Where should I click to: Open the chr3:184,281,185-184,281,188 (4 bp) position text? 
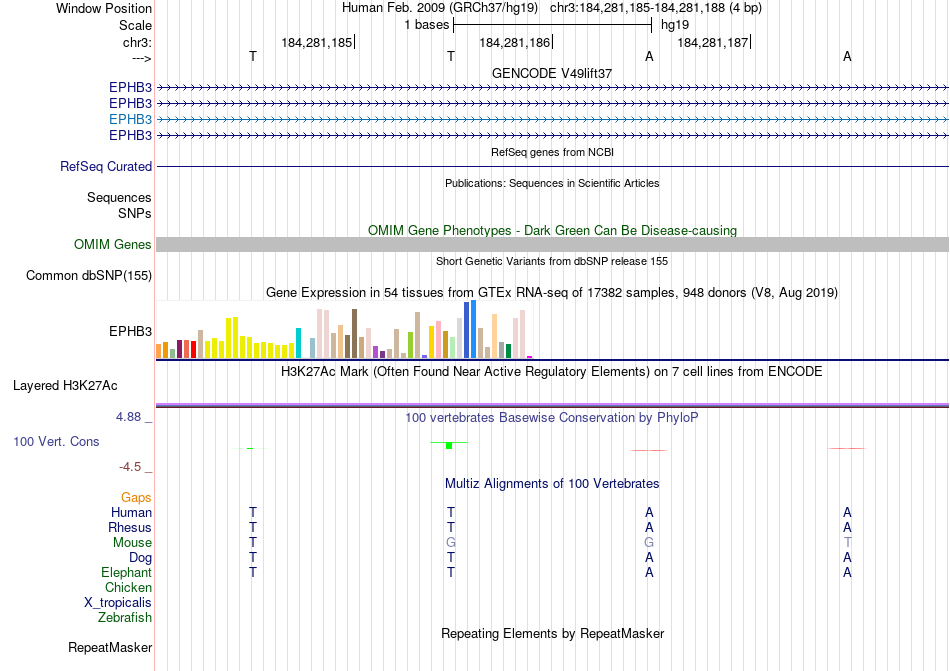pyautogui.click(x=656, y=8)
